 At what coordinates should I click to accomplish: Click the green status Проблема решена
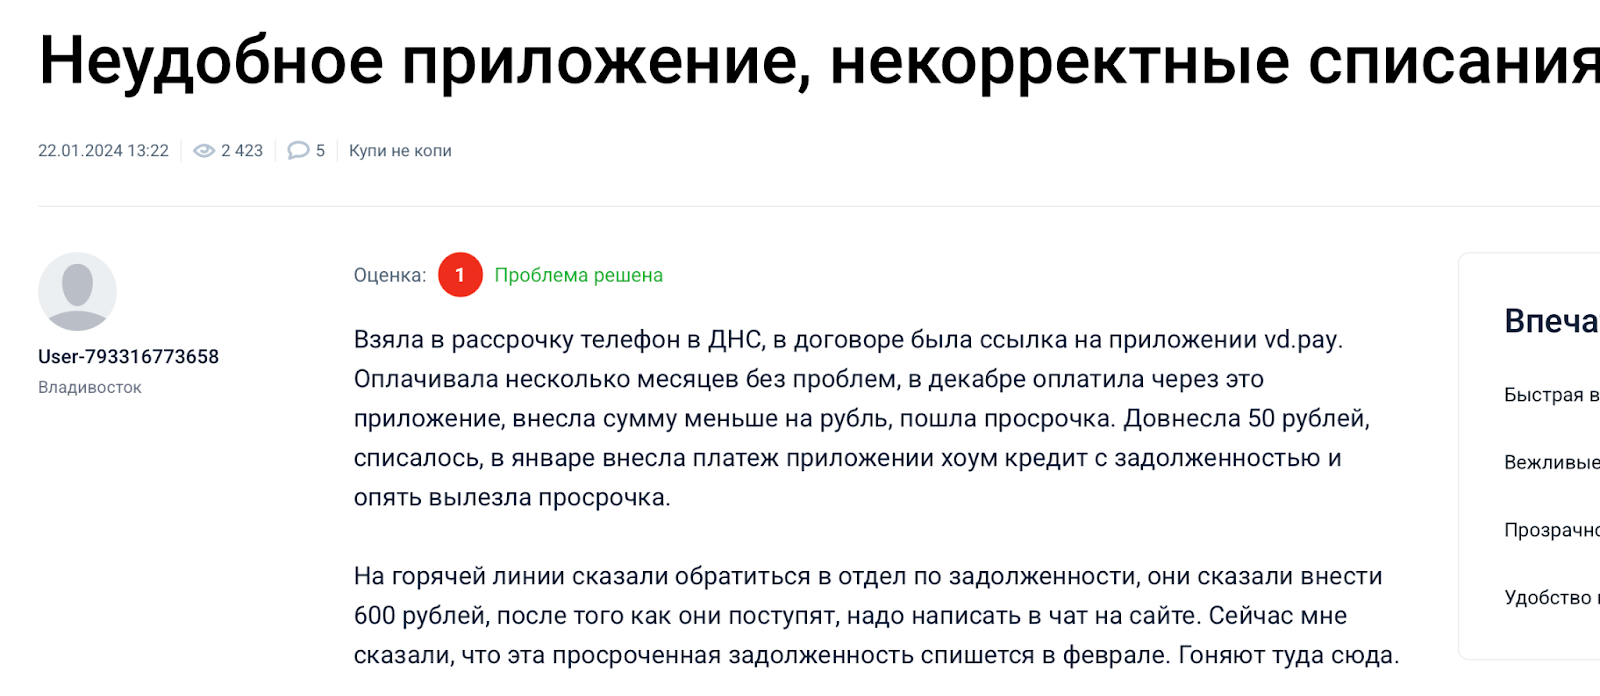579,275
